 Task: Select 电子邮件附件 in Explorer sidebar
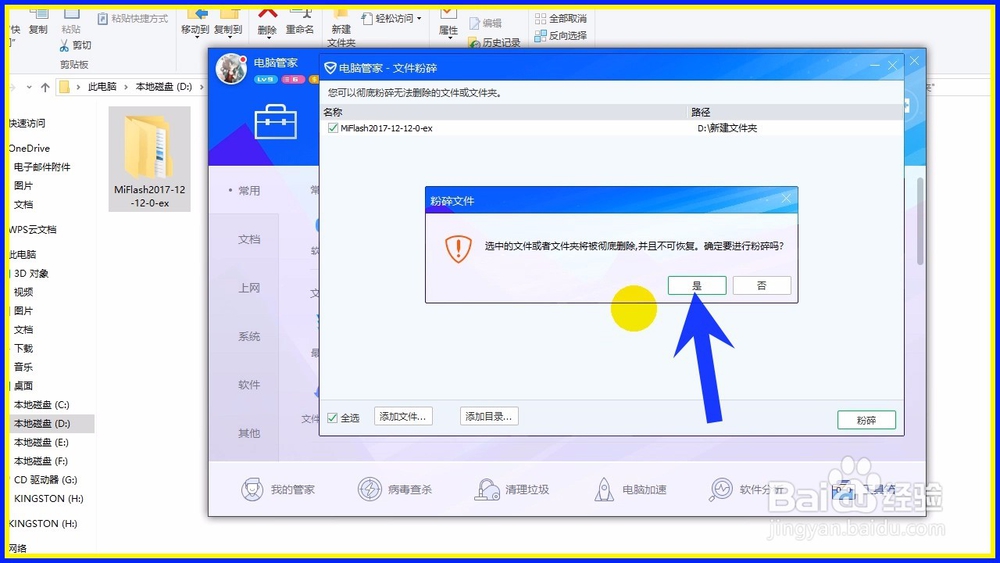42,167
